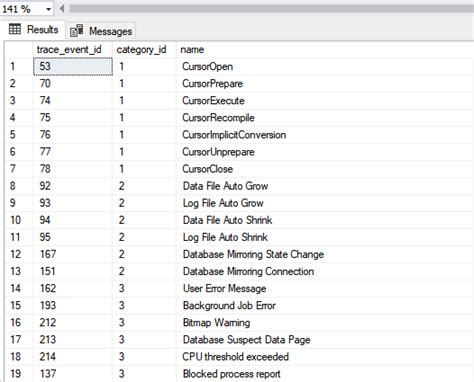Click trace_event_id value 137
This screenshot has height=382, width=474.
pyautogui.click(x=73, y=374)
